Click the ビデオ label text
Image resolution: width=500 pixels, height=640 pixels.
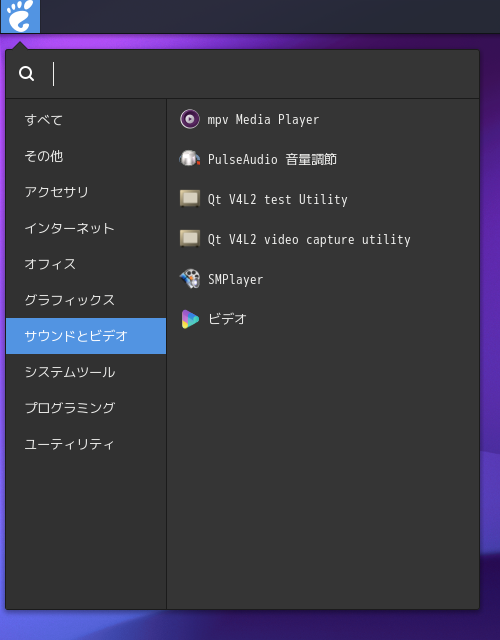pos(227,319)
